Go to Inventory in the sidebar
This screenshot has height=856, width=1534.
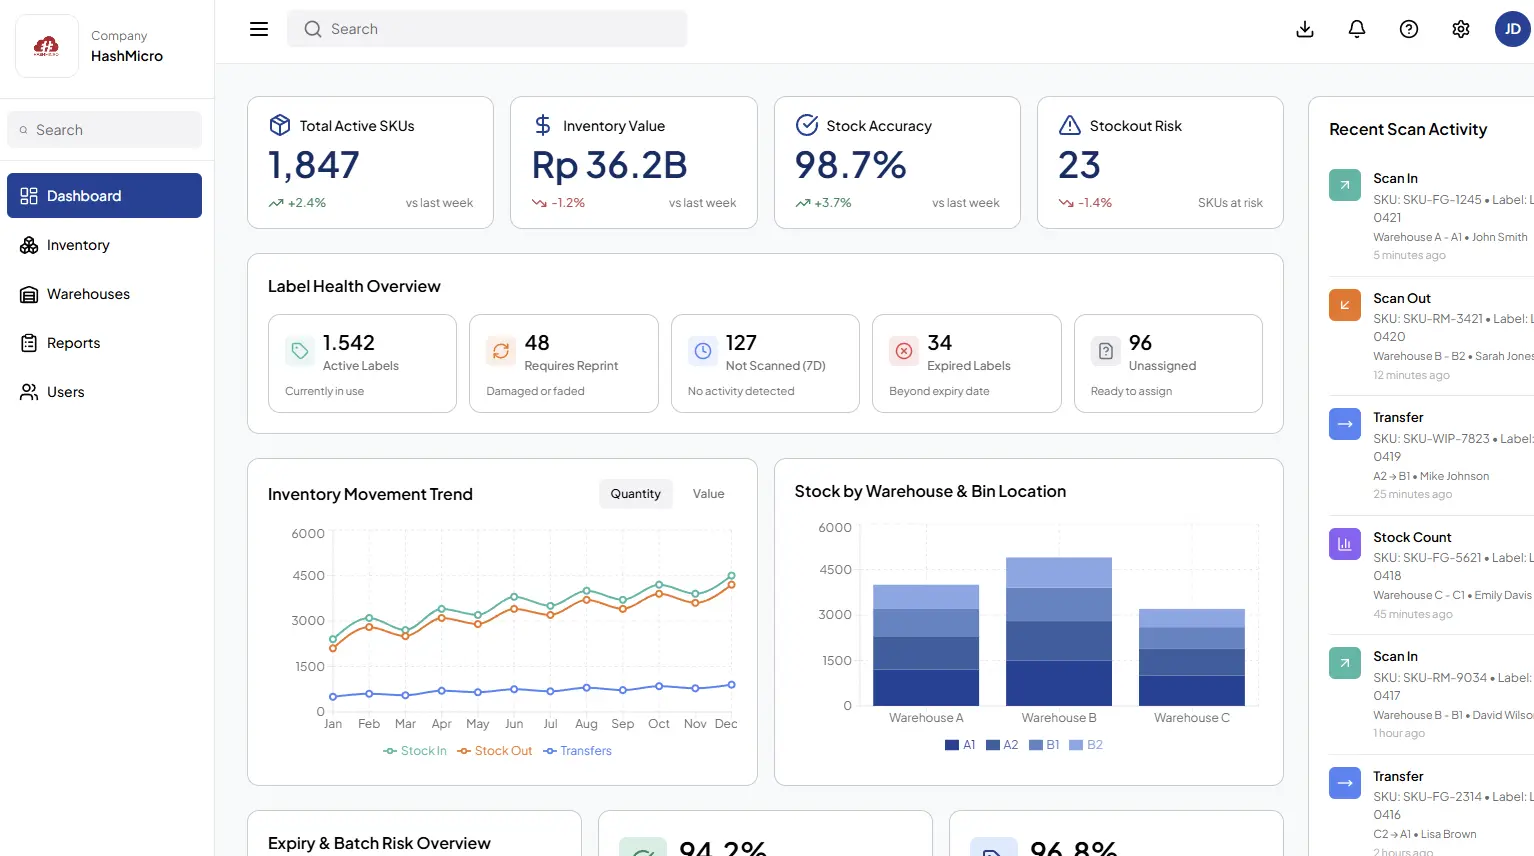(x=78, y=245)
